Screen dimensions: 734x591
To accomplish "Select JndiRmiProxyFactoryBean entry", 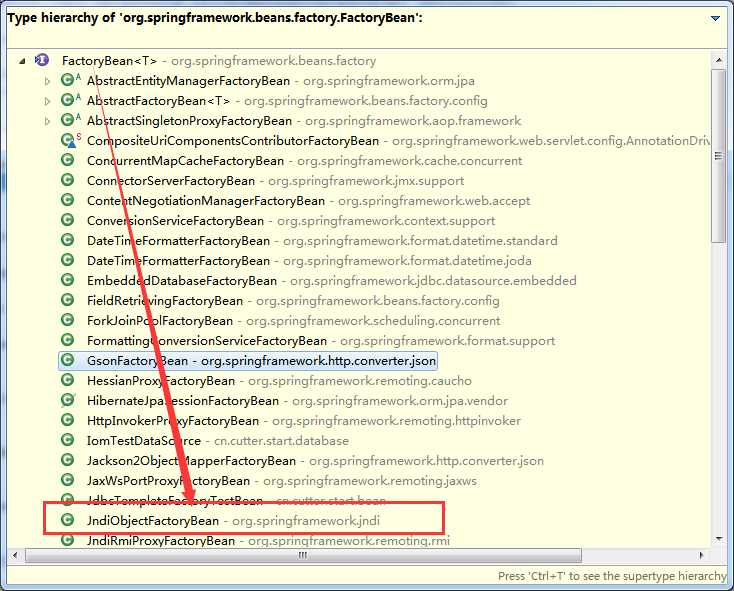I will pyautogui.click(x=268, y=540).
